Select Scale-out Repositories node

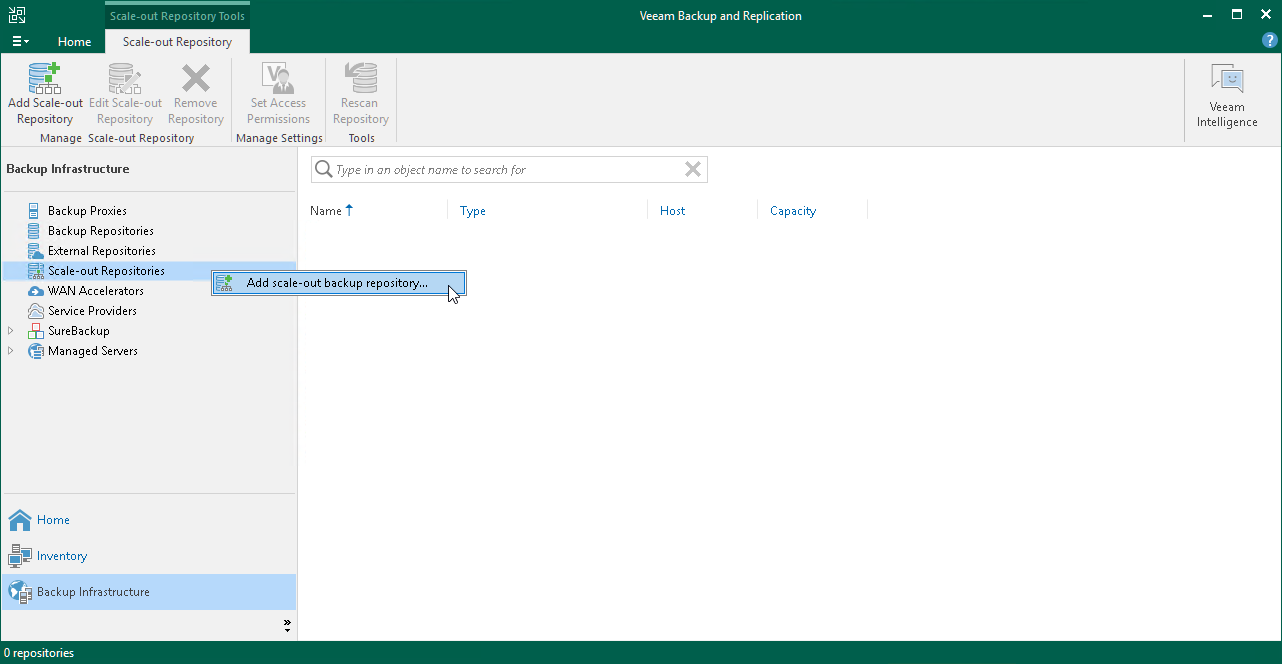coord(106,271)
